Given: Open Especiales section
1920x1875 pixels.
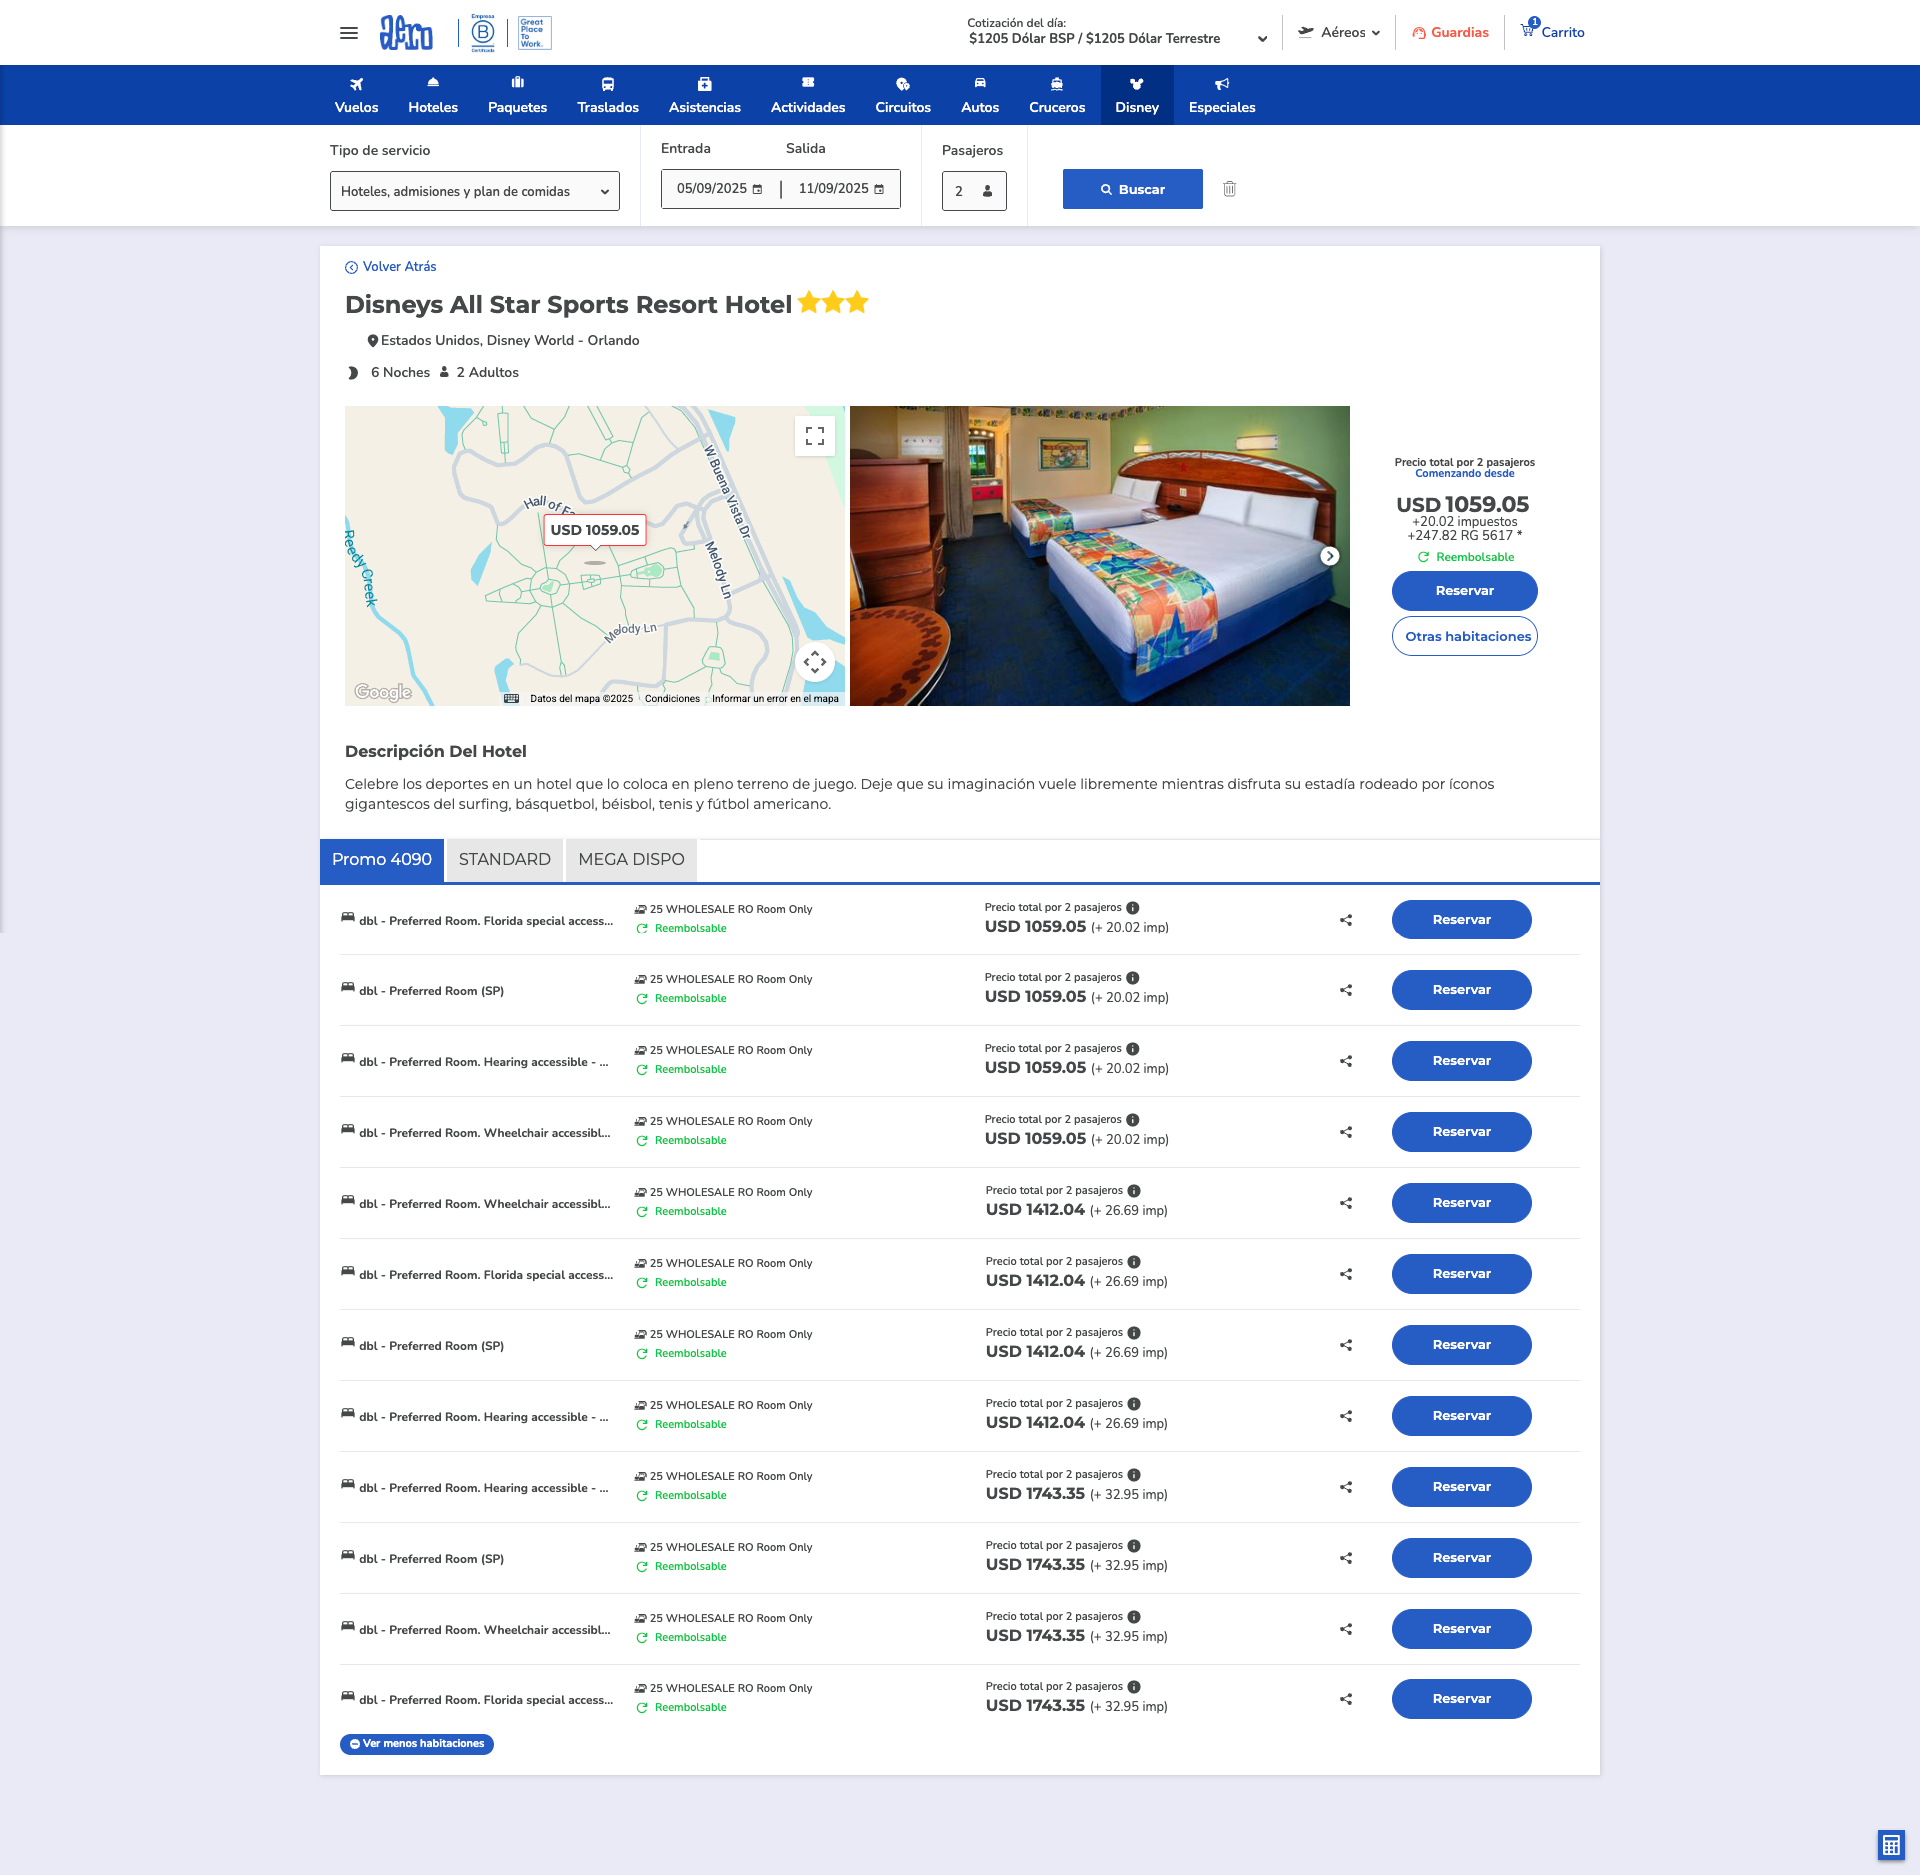Looking at the screenshot, I should coord(1222,95).
